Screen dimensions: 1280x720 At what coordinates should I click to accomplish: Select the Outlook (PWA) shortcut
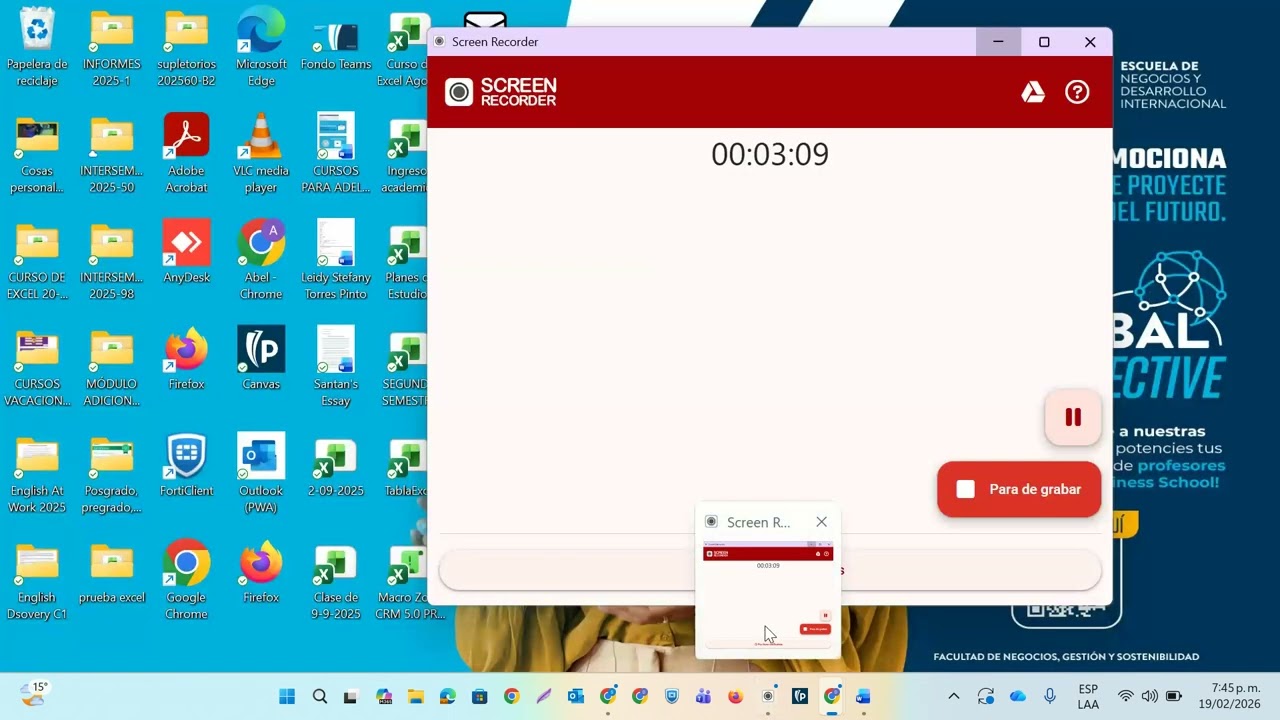click(261, 475)
